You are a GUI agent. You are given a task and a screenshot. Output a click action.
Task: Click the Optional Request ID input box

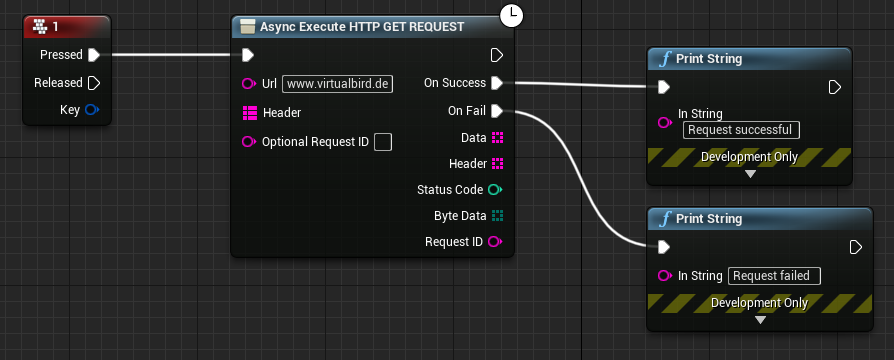pos(383,142)
